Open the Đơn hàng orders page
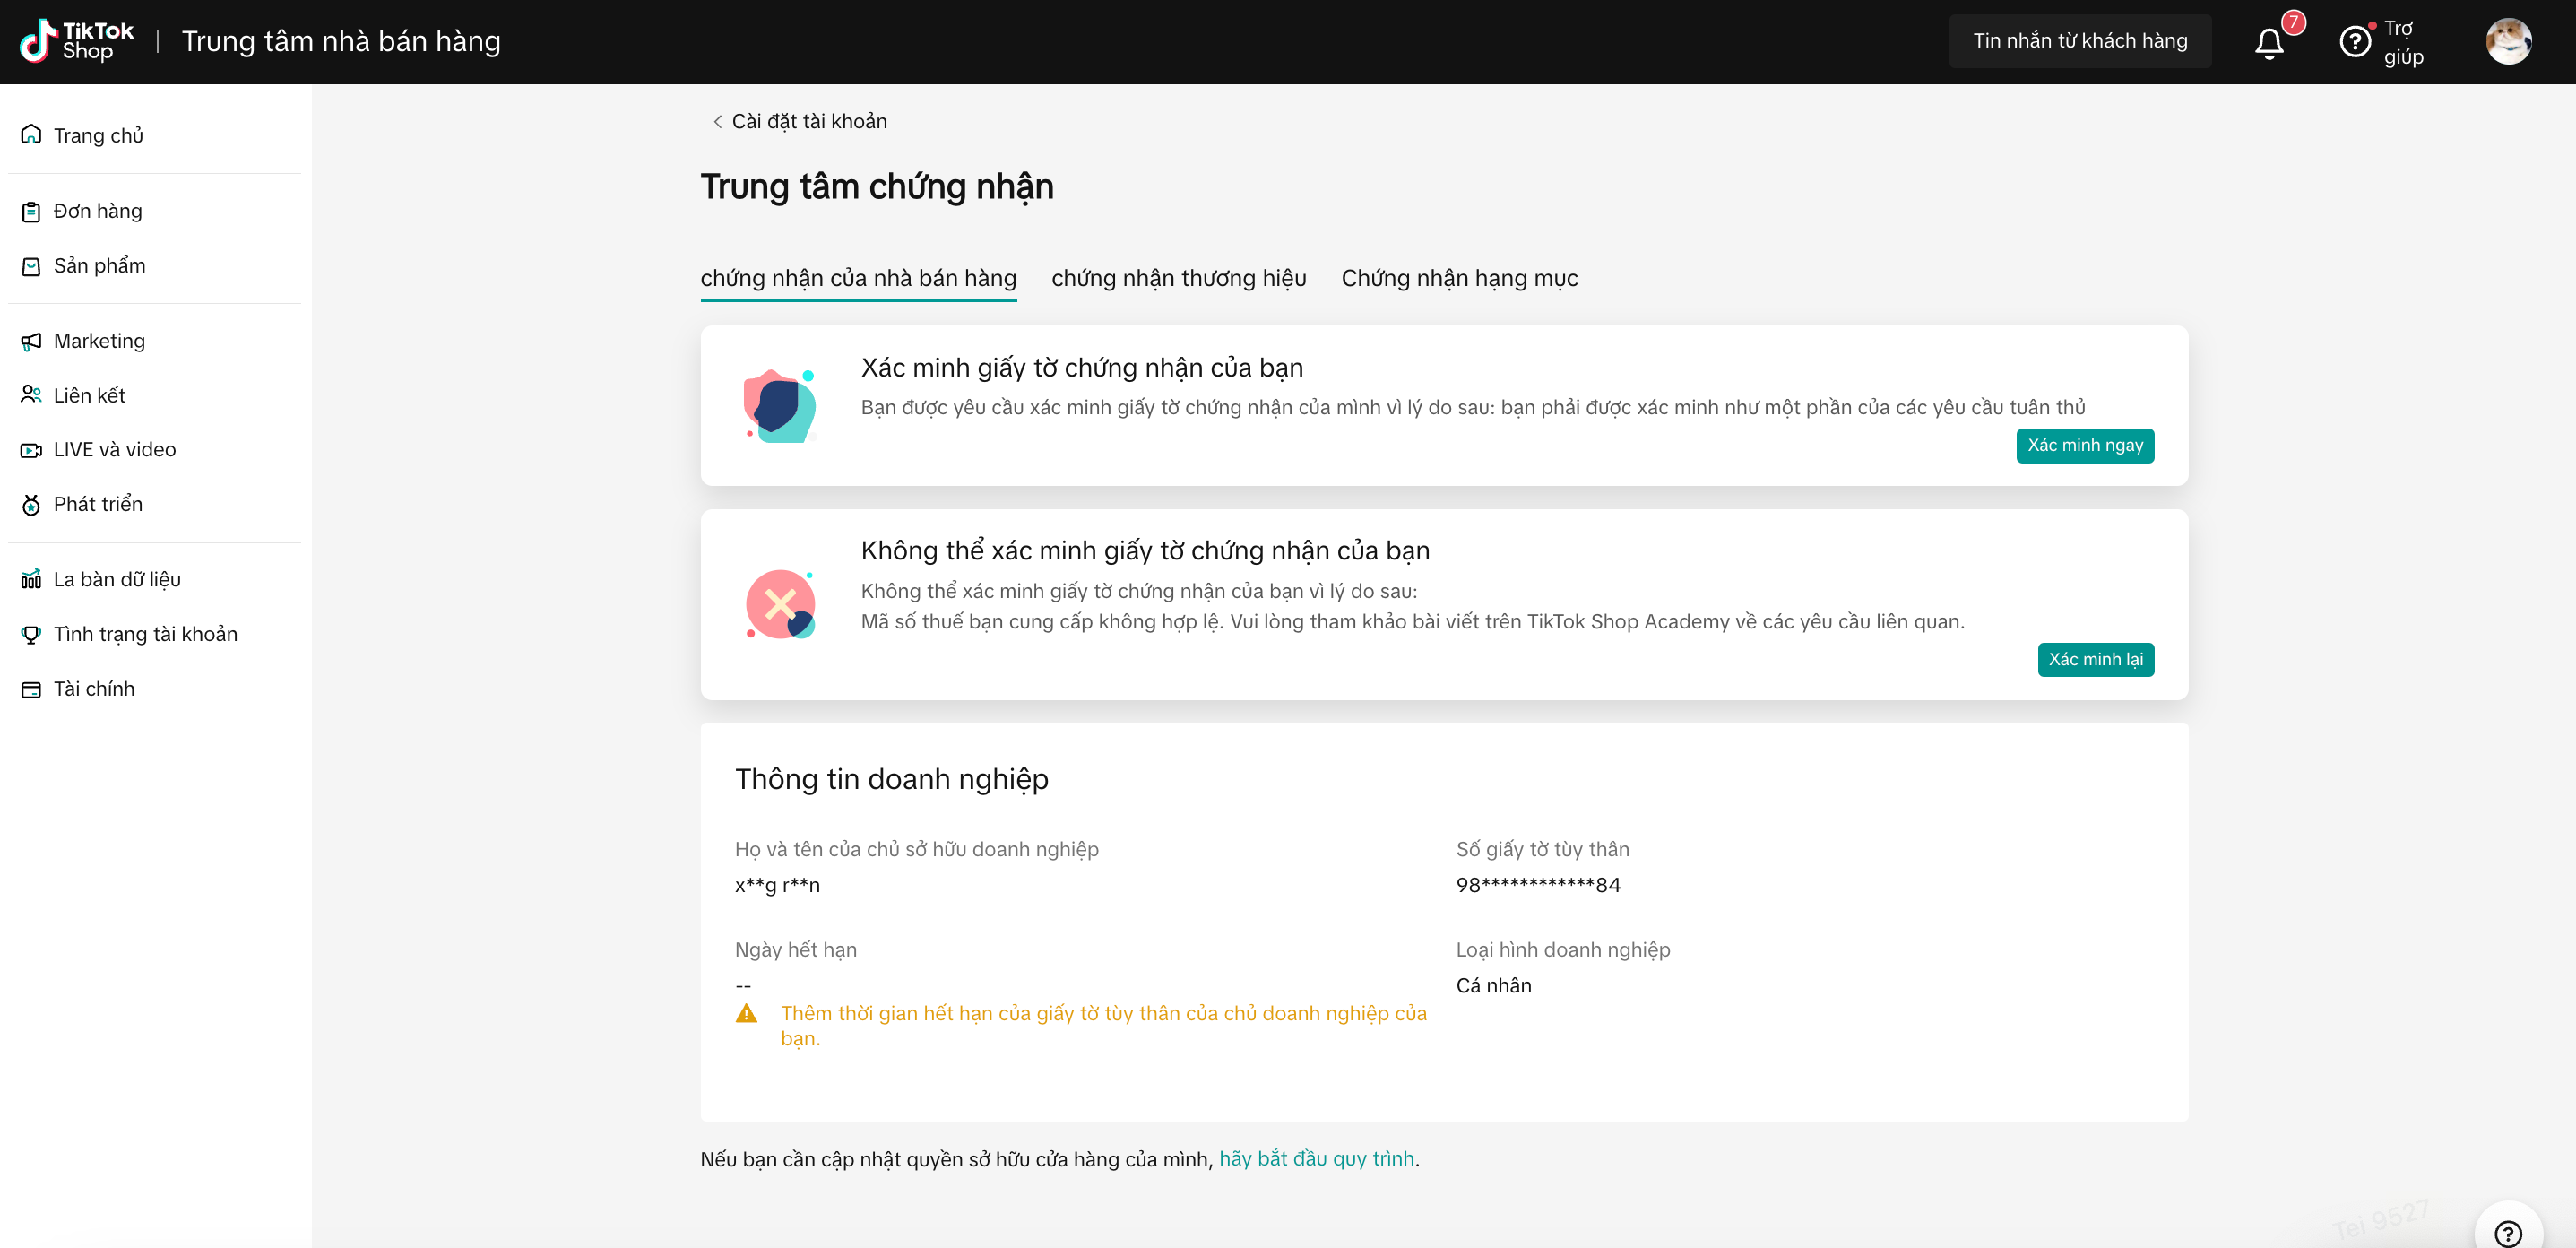The image size is (2576, 1248). pos(97,211)
